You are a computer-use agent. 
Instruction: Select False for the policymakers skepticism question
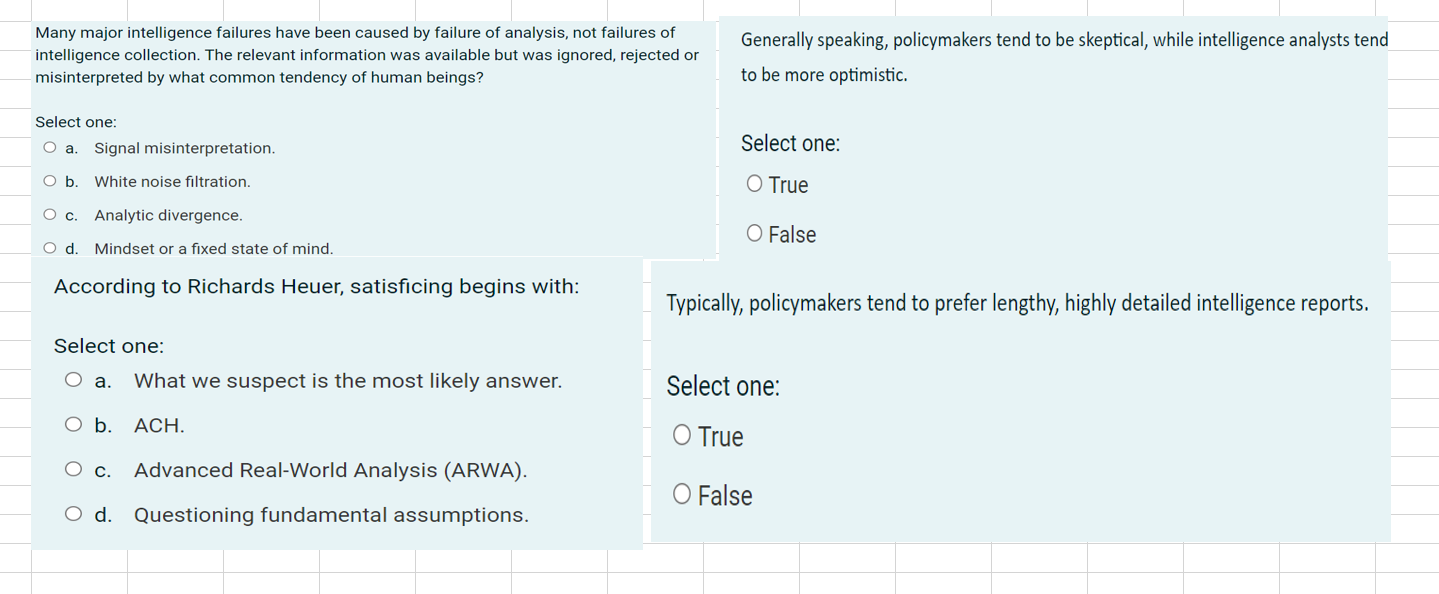(x=755, y=232)
